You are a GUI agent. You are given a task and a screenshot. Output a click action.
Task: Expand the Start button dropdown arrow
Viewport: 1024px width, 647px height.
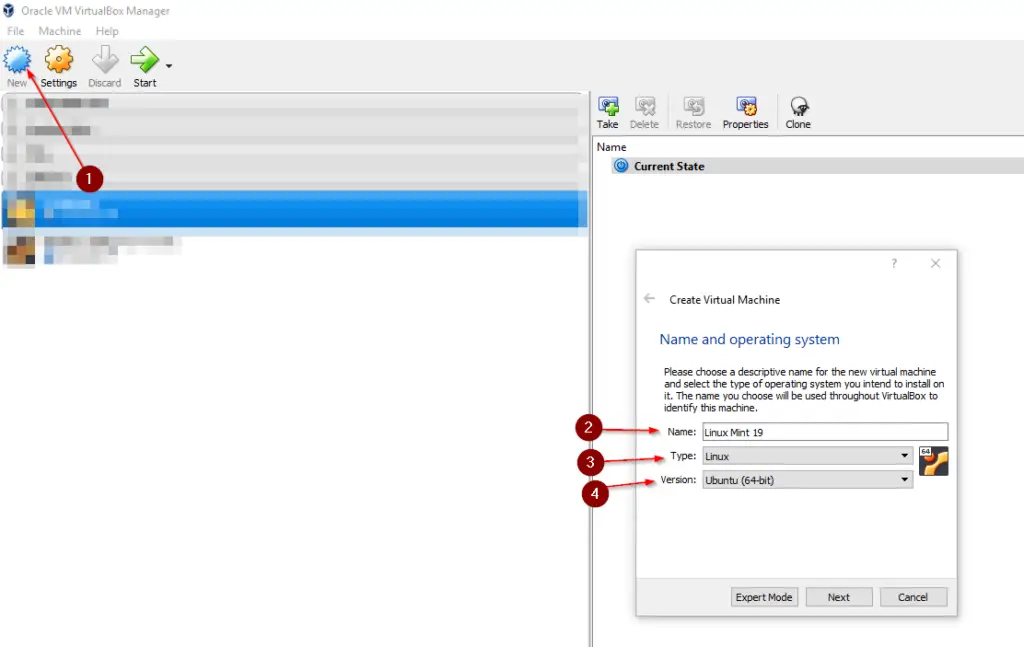click(169, 66)
